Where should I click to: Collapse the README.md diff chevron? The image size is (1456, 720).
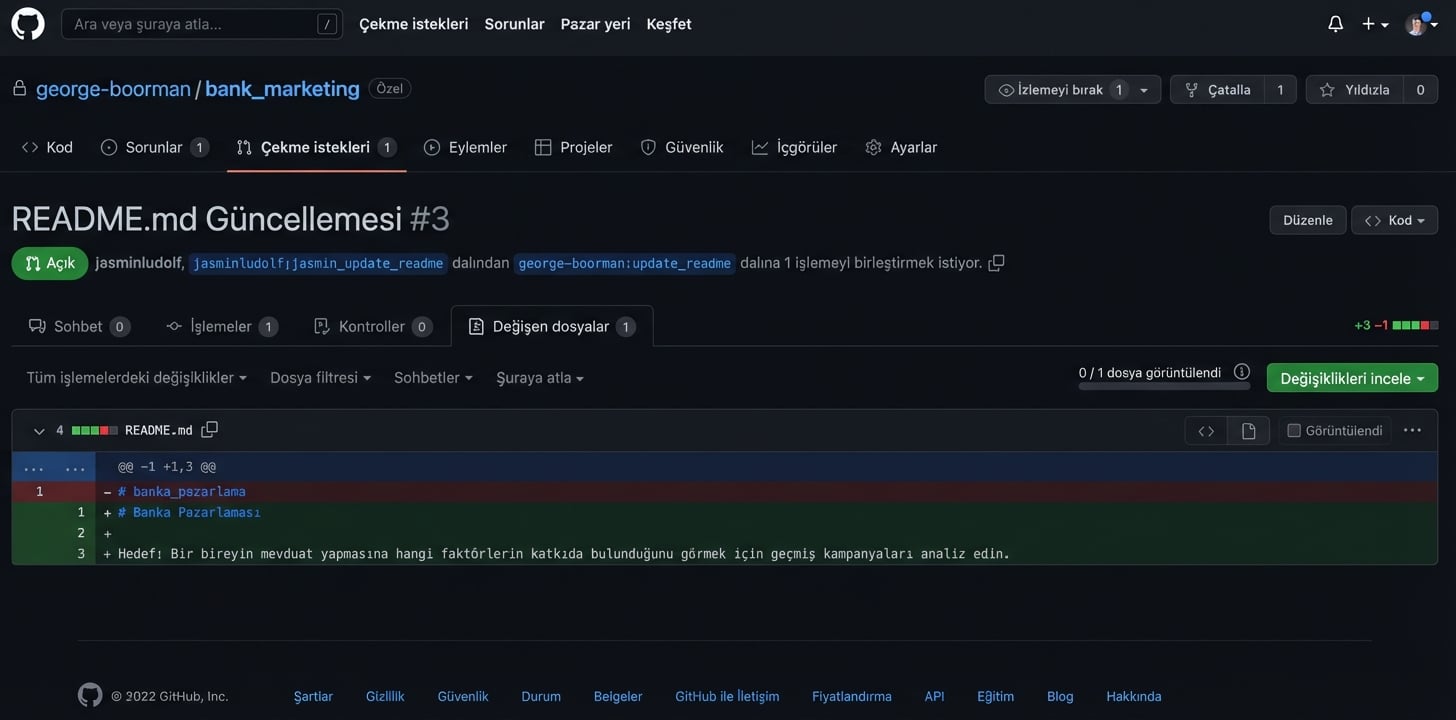[39, 431]
